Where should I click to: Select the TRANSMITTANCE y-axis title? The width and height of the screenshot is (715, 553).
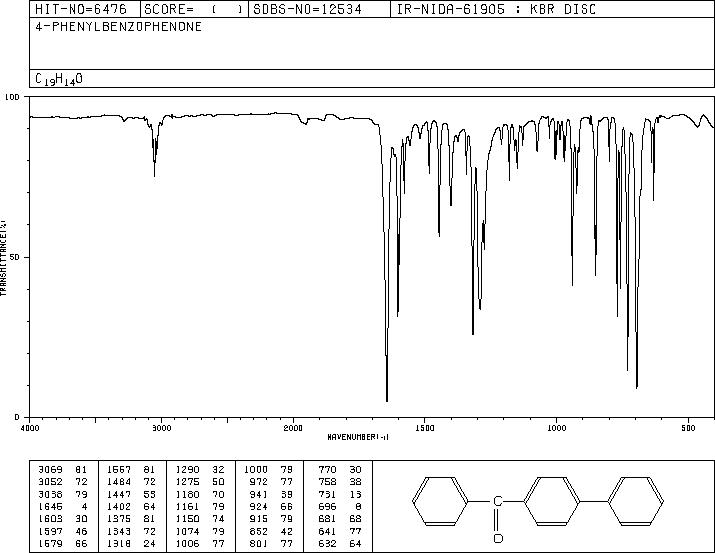(x=3, y=258)
